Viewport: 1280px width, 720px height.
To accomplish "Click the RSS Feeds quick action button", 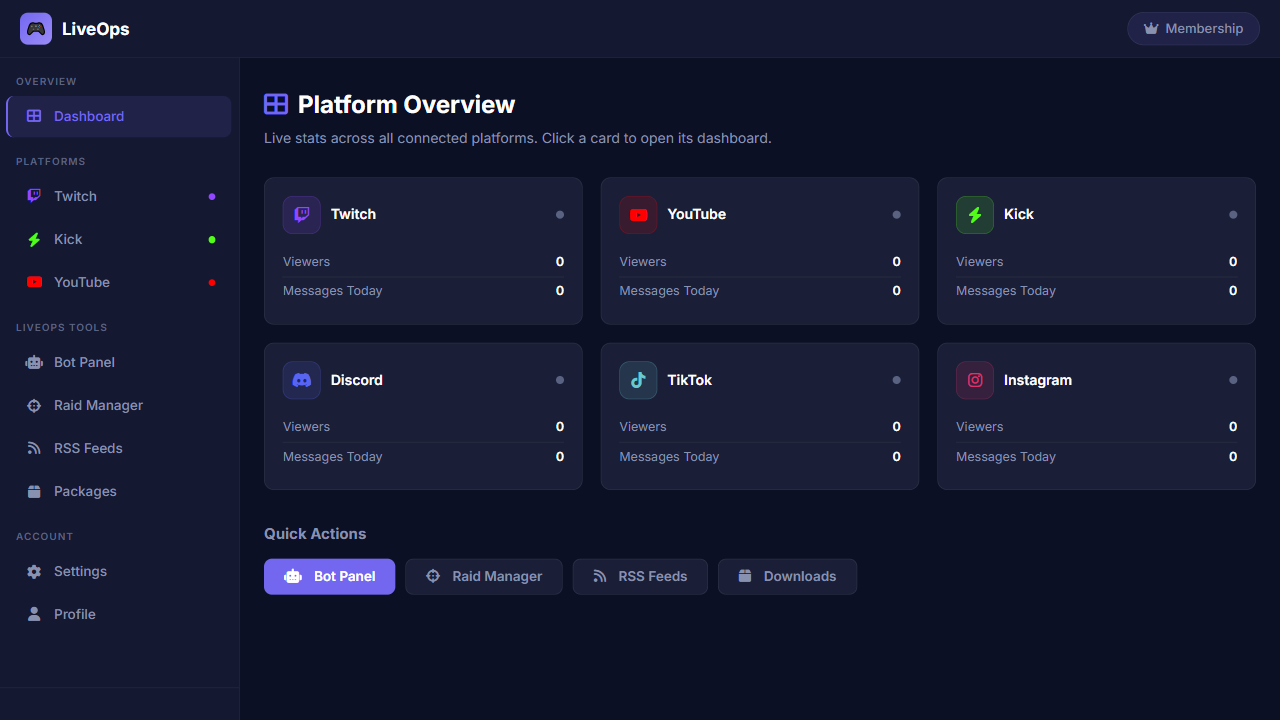I will point(640,576).
